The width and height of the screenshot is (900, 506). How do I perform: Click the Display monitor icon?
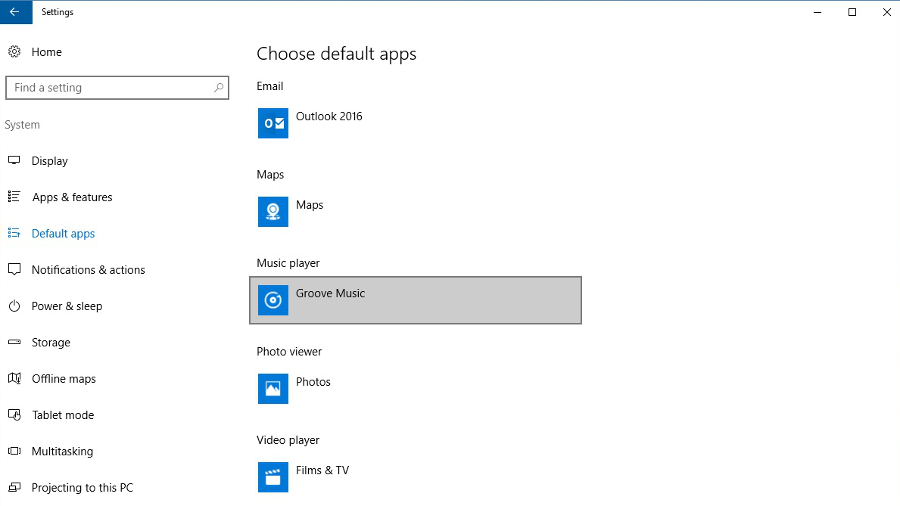coord(14,160)
